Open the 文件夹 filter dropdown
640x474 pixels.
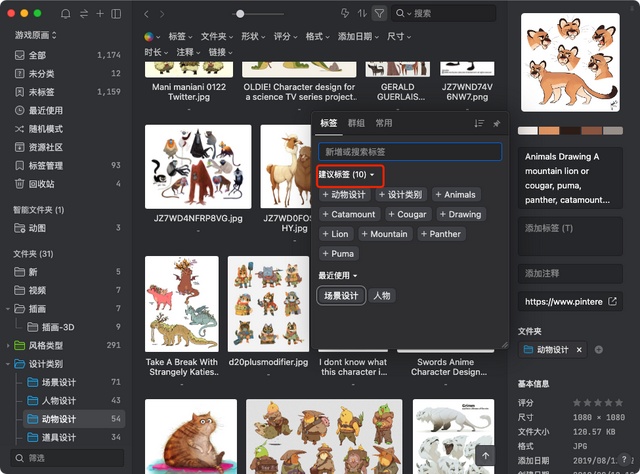[x=217, y=37]
